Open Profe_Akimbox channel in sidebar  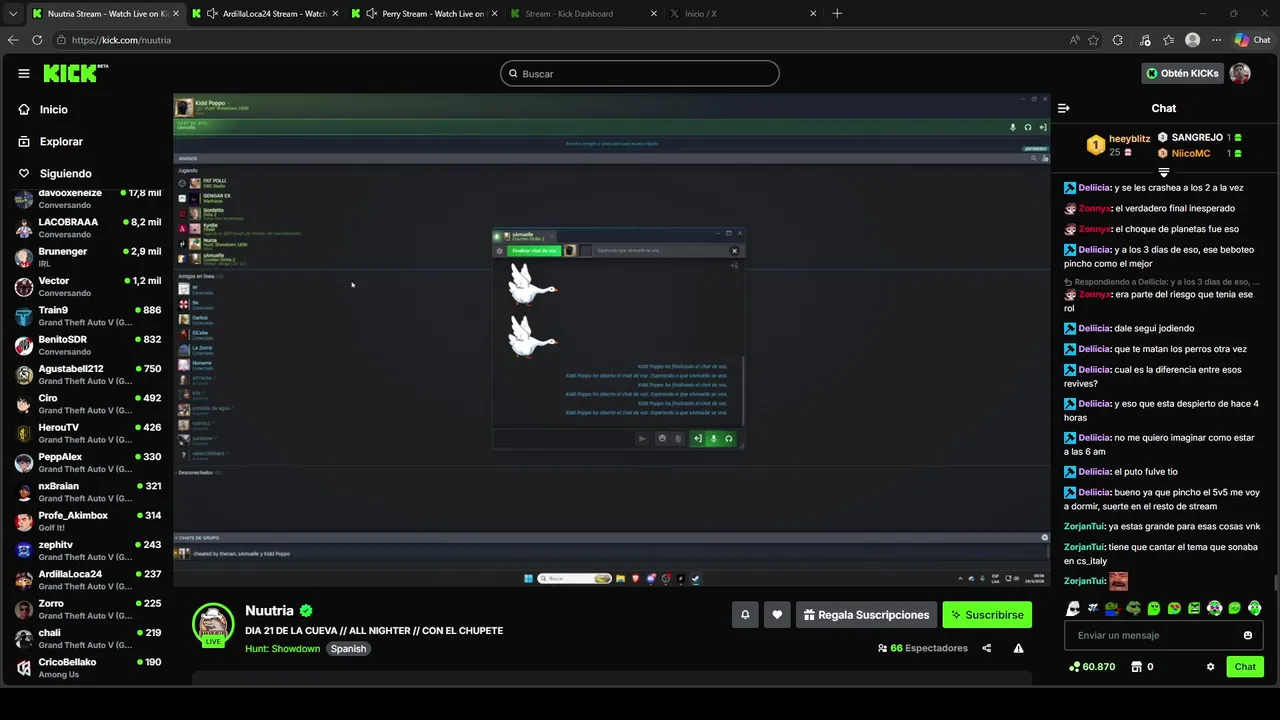88,521
